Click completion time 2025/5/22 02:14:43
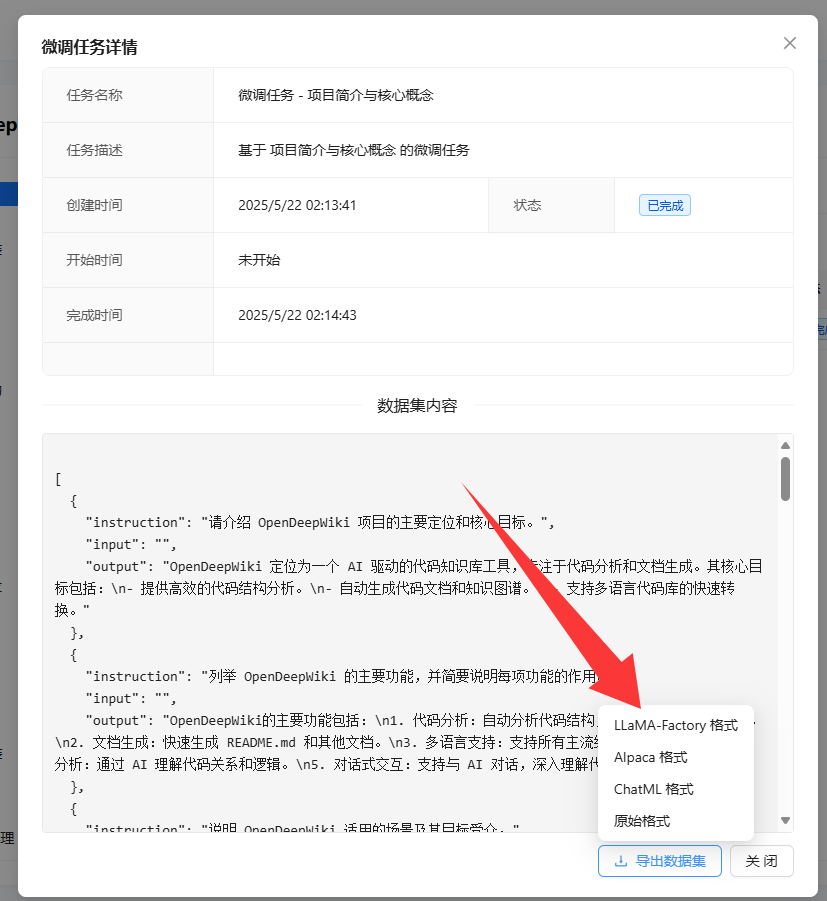 pos(297,315)
